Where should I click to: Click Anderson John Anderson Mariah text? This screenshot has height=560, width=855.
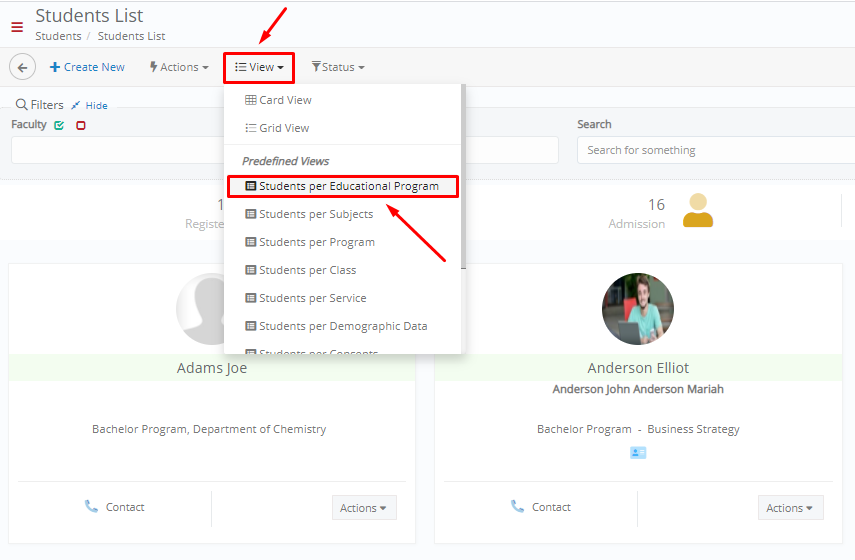[638, 389]
